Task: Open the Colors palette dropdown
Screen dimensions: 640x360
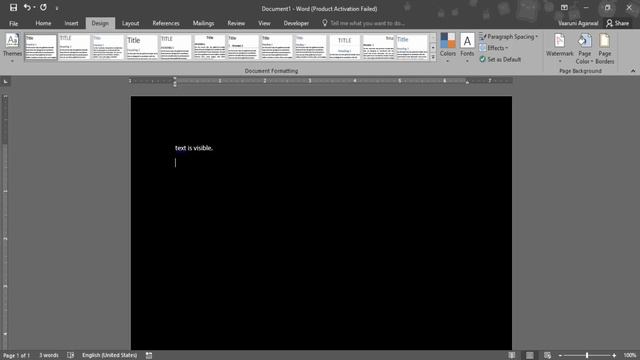Action: tap(447, 48)
